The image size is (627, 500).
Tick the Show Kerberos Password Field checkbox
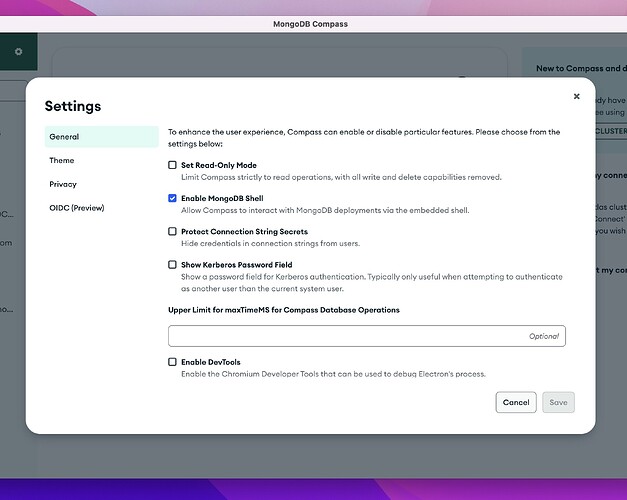tap(173, 264)
